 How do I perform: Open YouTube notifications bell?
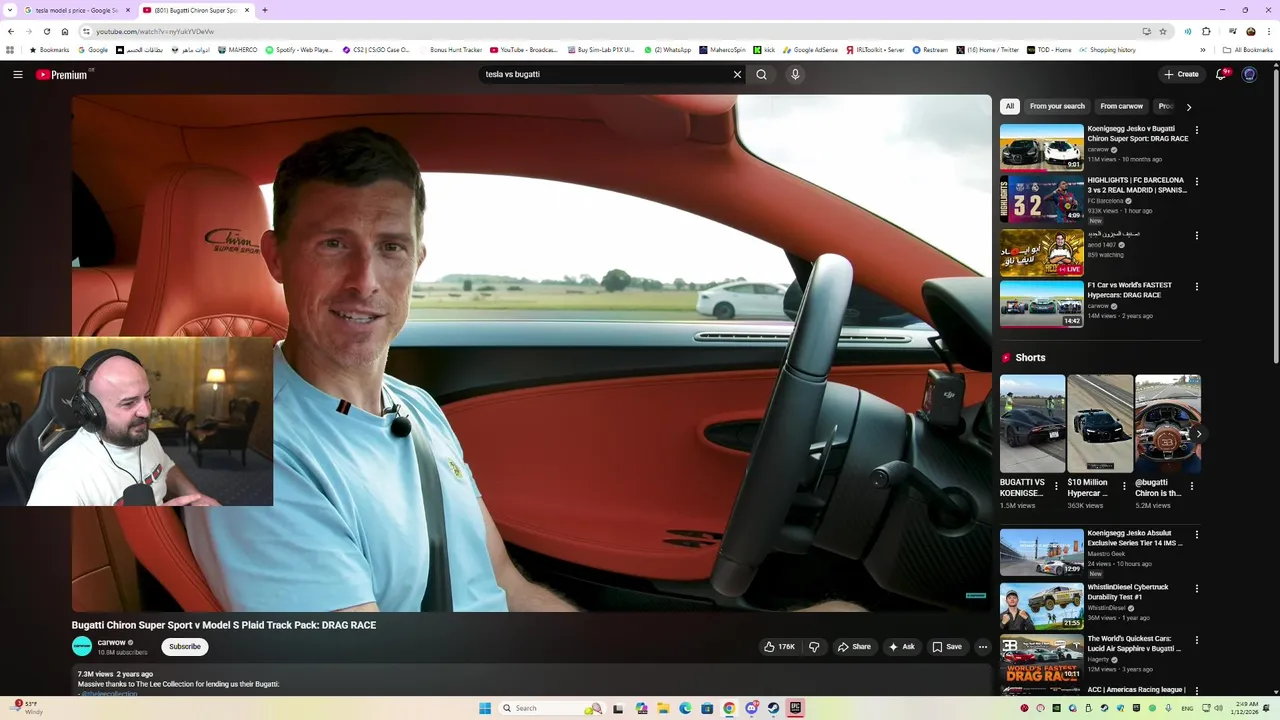(1221, 74)
